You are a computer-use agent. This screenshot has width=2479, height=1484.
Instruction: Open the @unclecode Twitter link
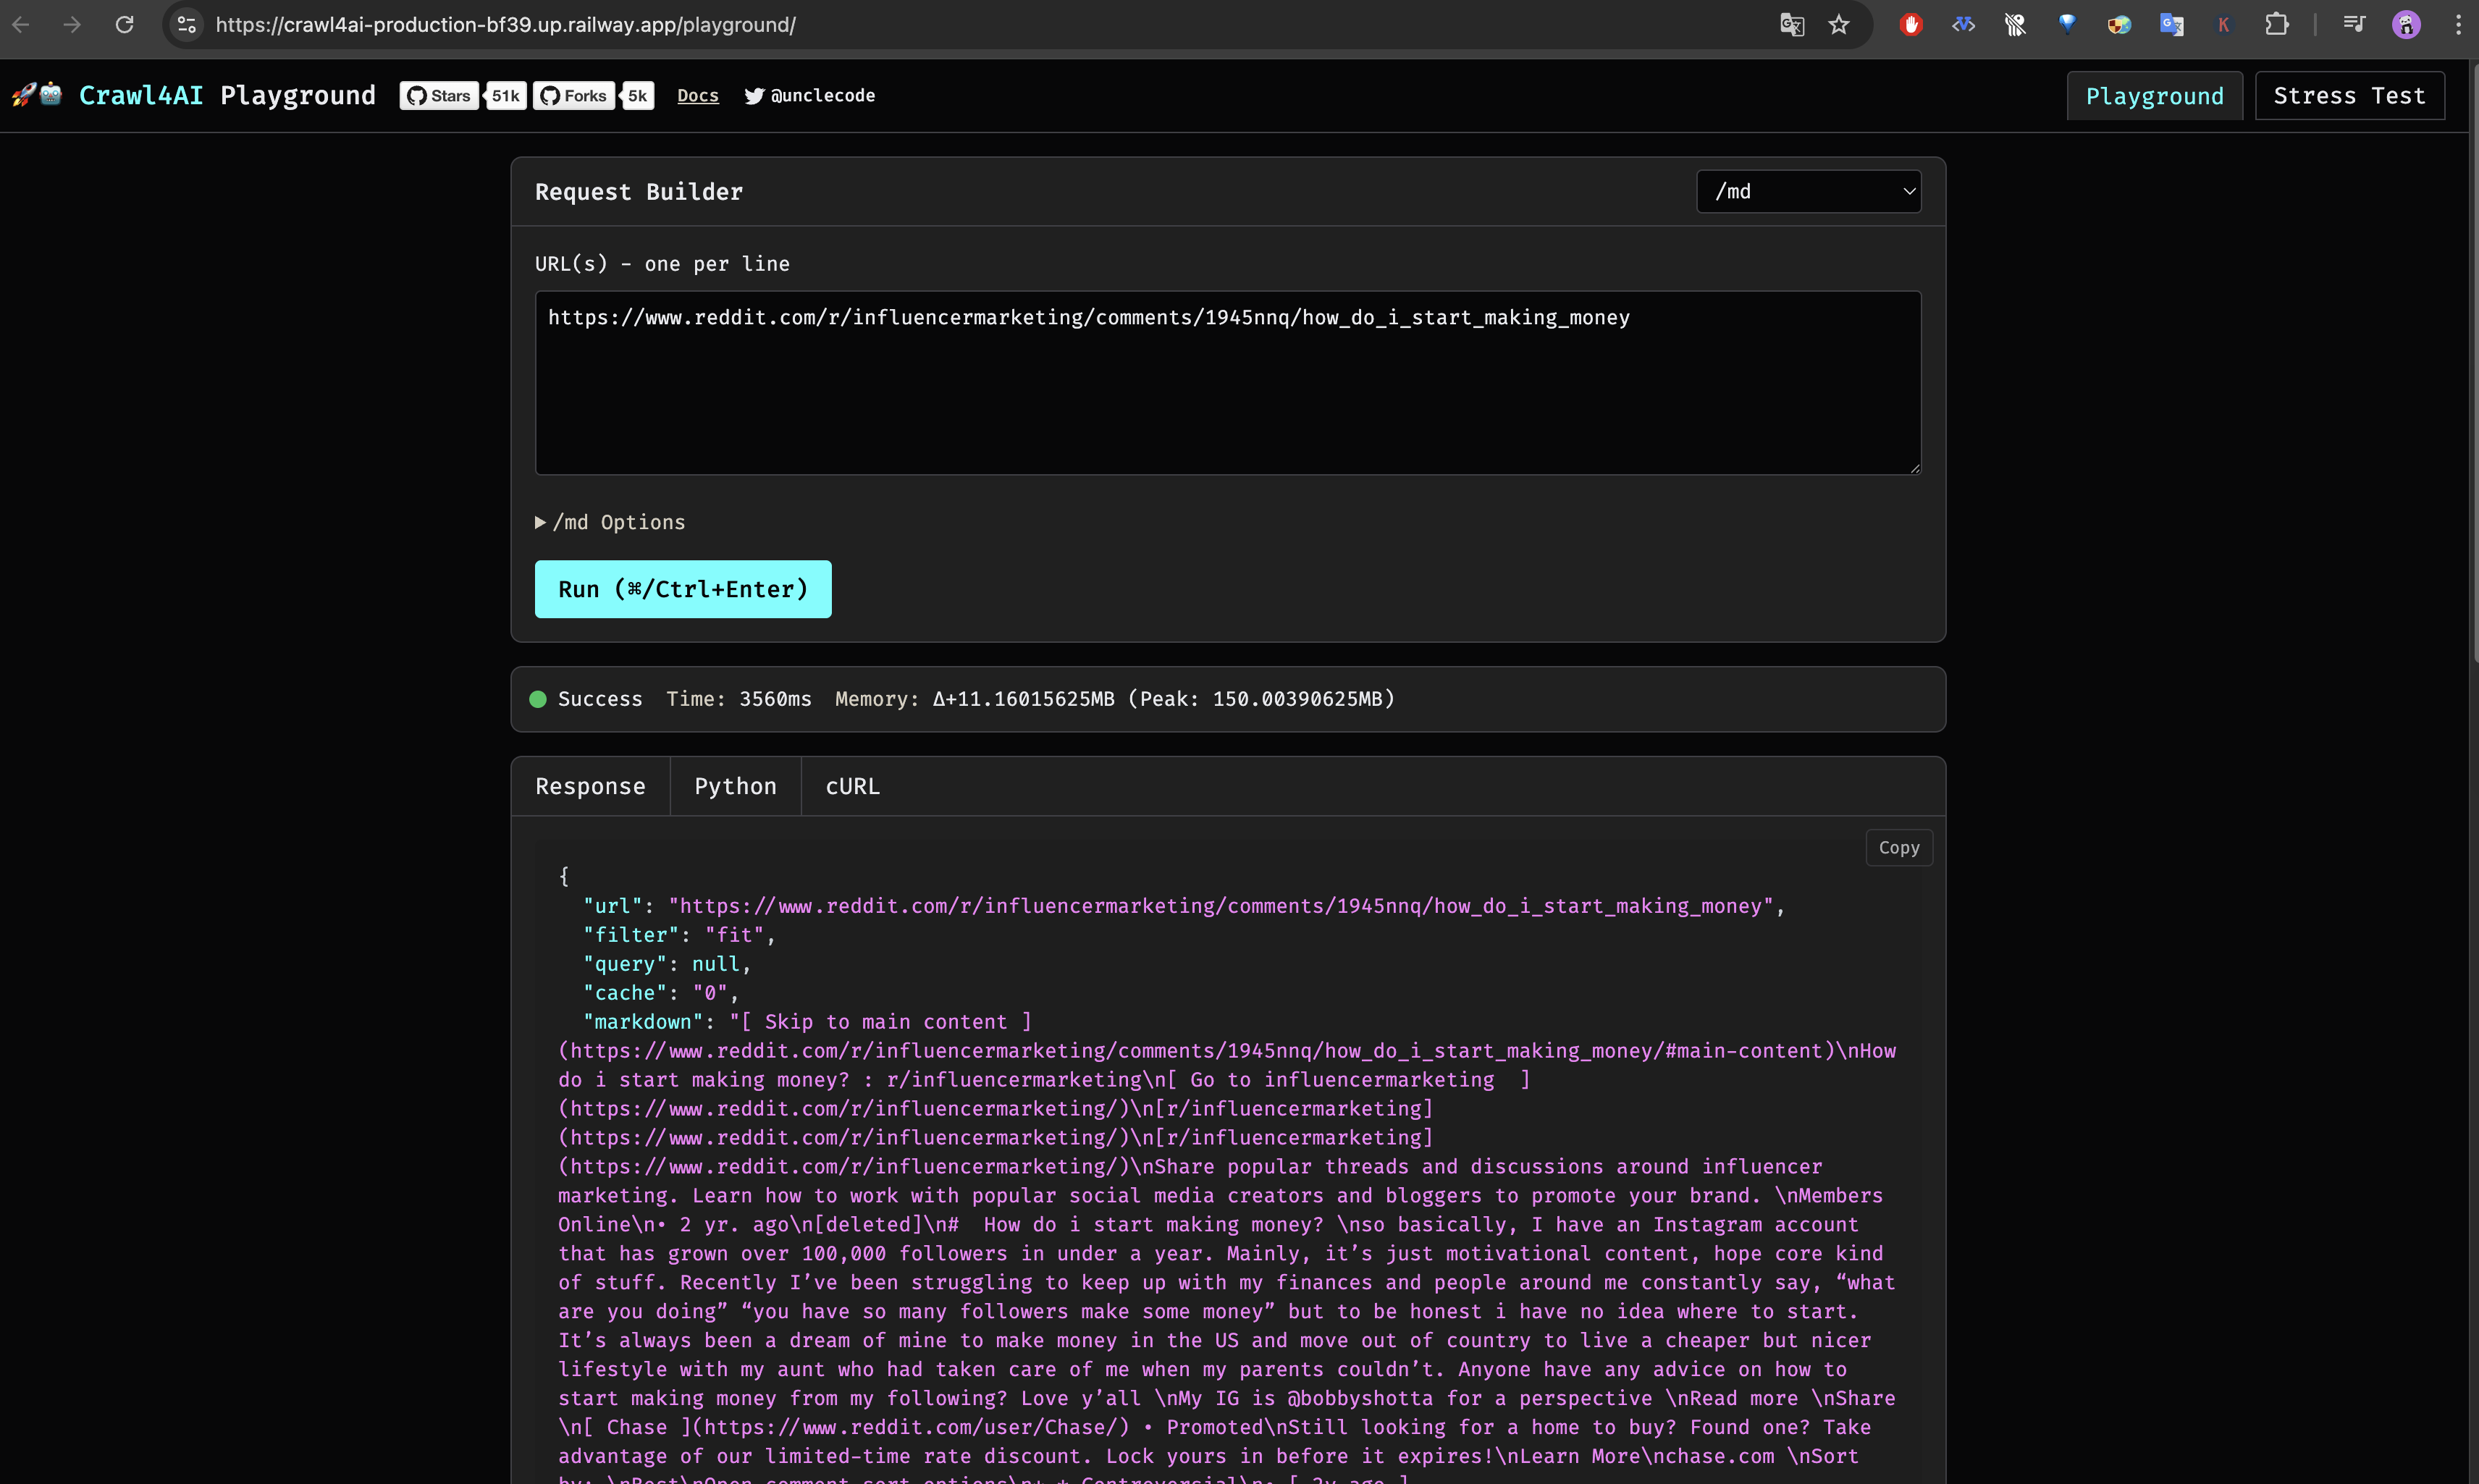pyautogui.click(x=810, y=96)
